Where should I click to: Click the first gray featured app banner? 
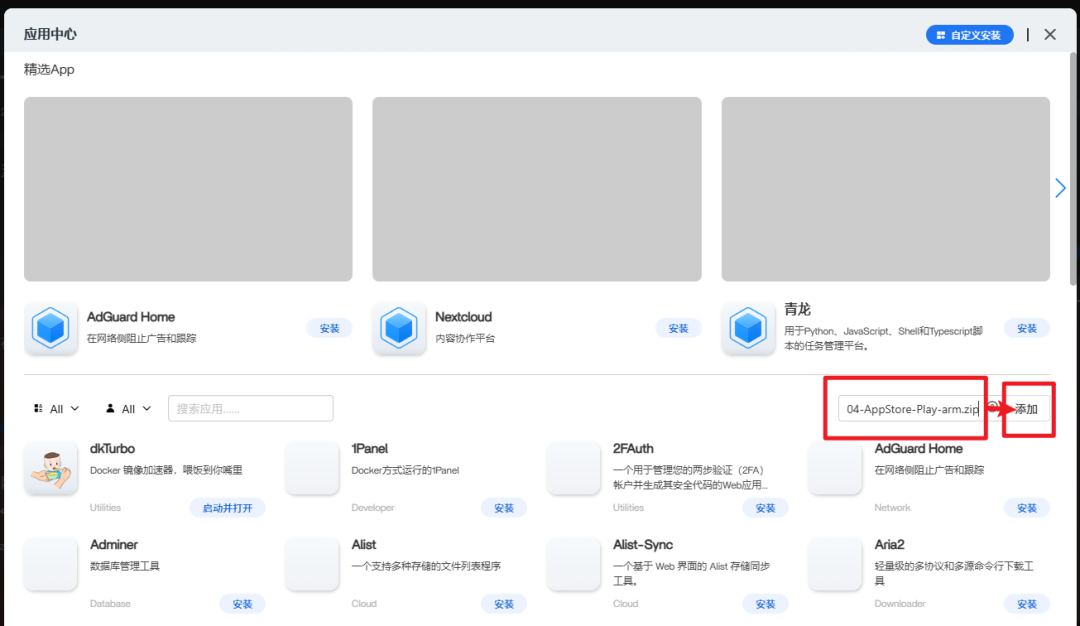point(188,187)
